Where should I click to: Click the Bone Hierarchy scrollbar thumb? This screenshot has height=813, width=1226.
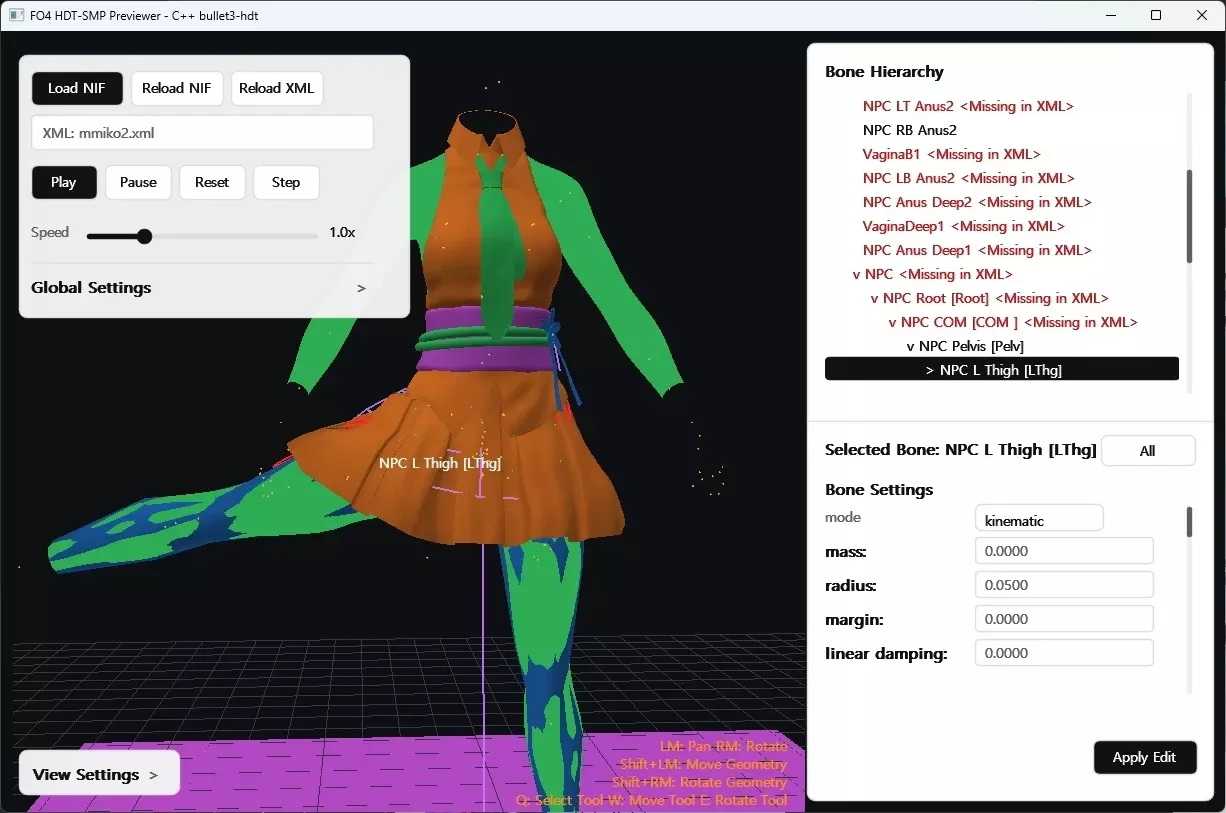[x=1189, y=216]
